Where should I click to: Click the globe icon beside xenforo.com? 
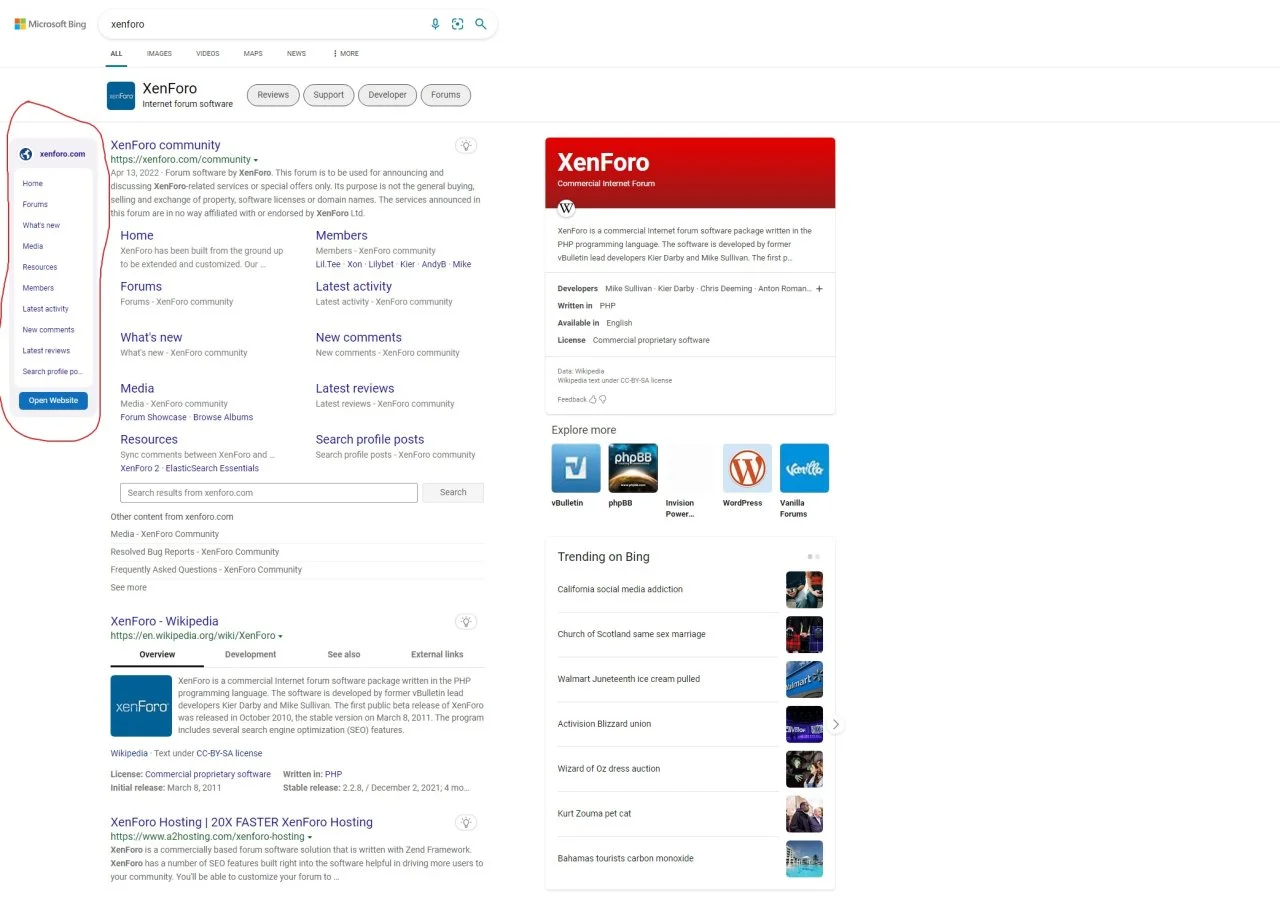26,154
